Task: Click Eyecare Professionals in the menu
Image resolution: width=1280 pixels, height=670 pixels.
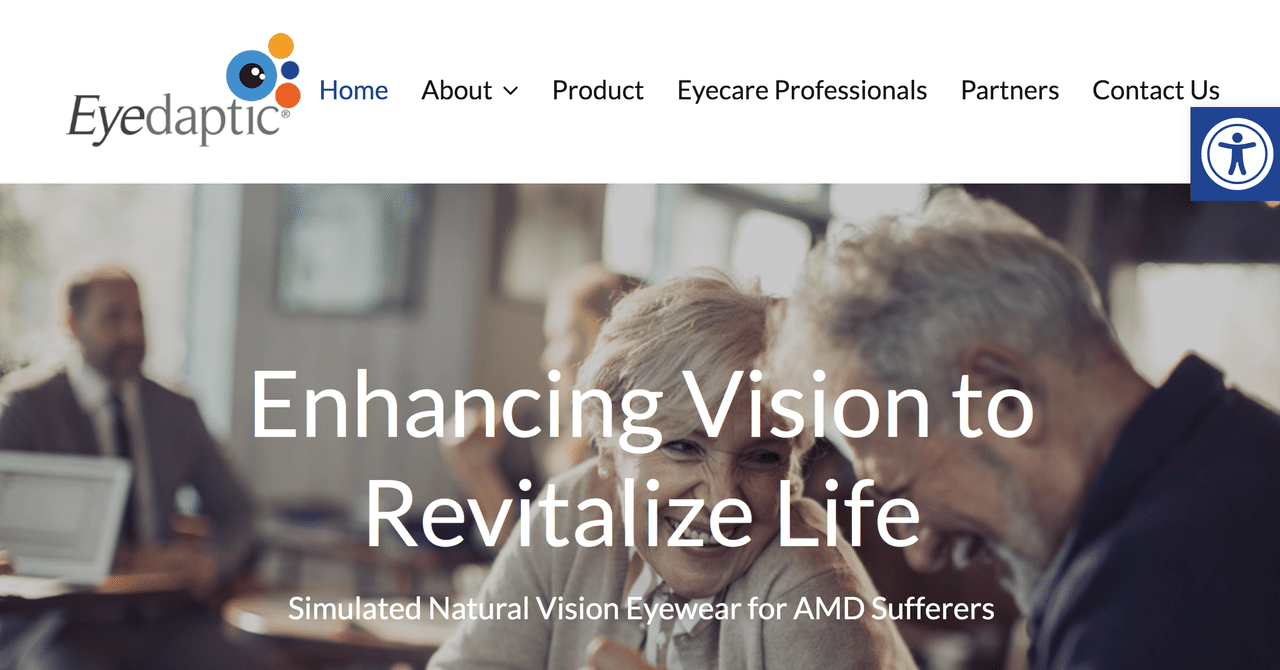Action: 801,90
